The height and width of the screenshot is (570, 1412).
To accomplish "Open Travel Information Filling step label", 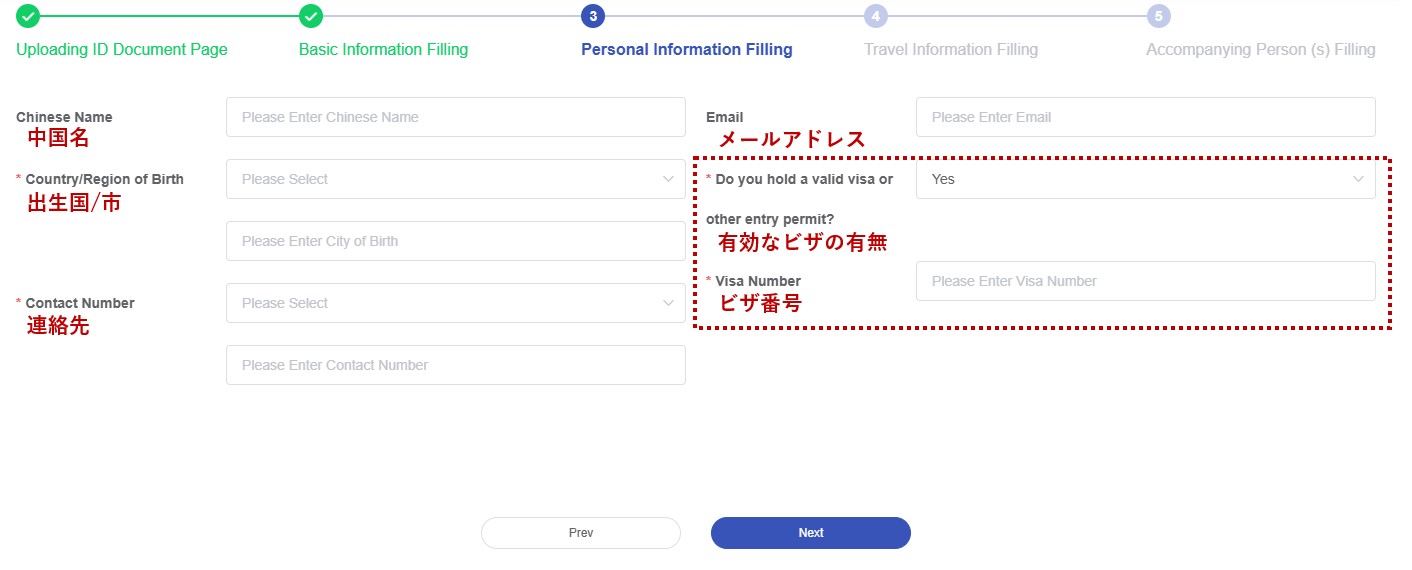I will [x=951, y=49].
